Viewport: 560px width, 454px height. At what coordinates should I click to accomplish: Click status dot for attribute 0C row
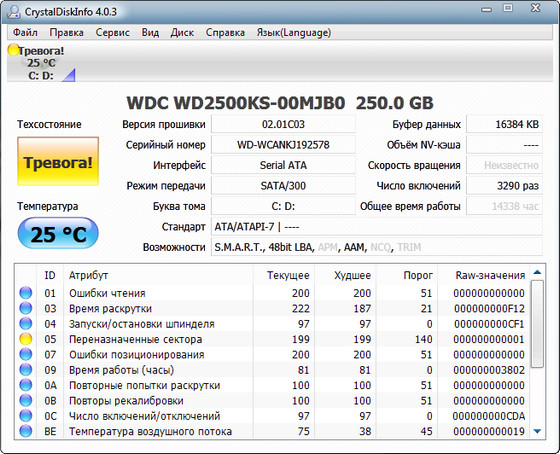(x=26, y=416)
